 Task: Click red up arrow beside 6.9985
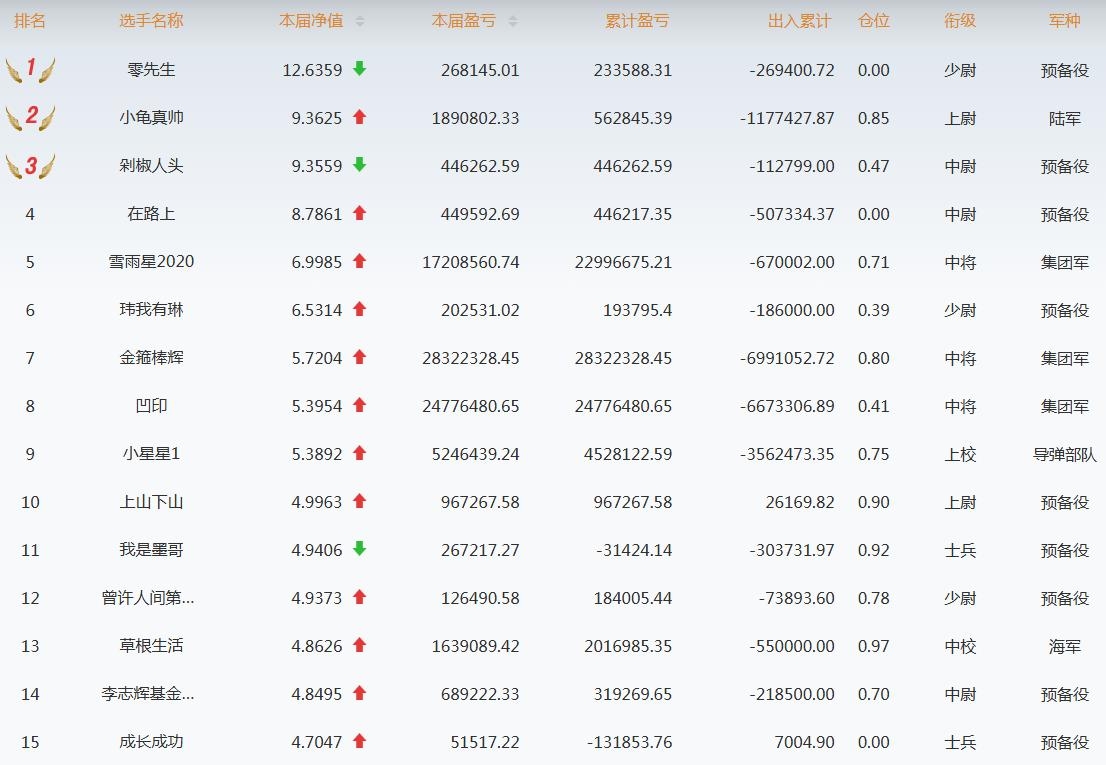(x=360, y=261)
